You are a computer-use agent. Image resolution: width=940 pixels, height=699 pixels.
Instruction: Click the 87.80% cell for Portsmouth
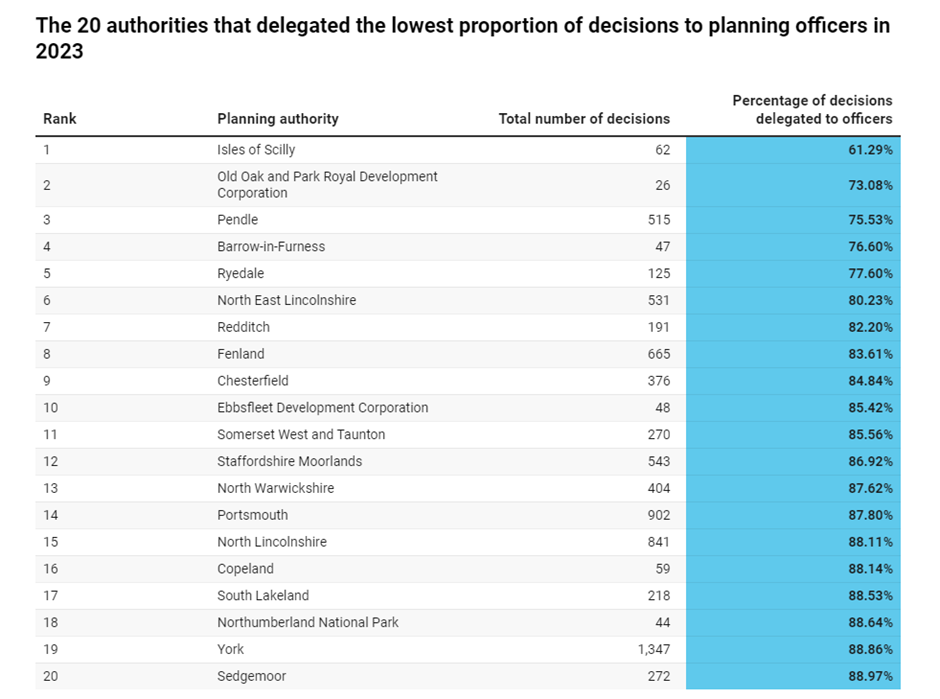869,515
